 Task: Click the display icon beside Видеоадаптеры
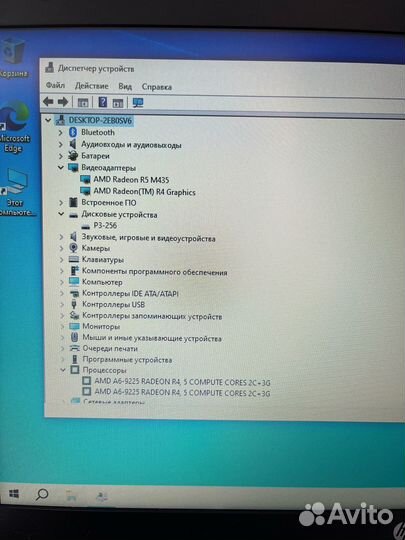click(x=73, y=168)
